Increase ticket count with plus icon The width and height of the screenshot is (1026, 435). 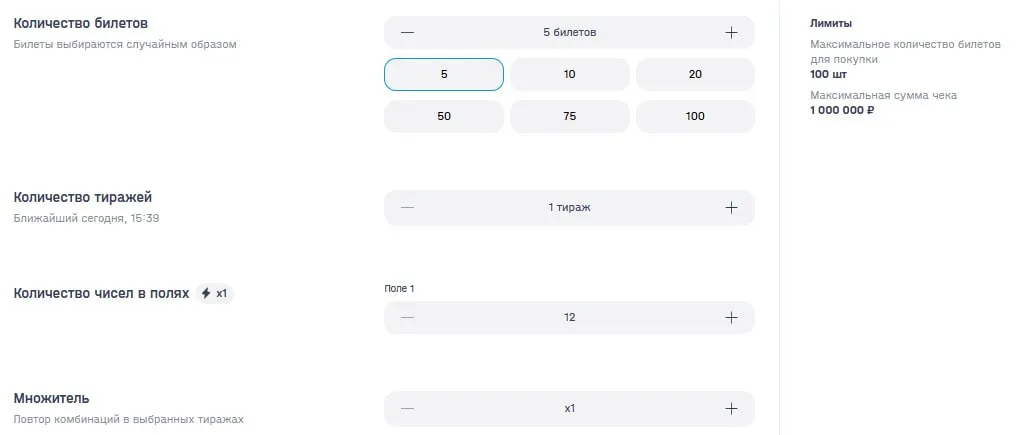[731, 32]
